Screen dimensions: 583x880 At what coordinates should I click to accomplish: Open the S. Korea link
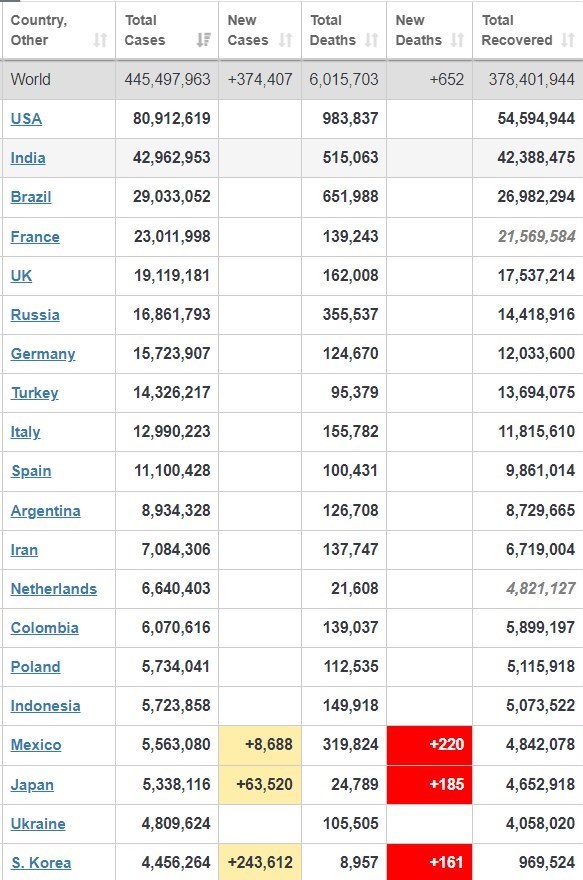point(41,863)
